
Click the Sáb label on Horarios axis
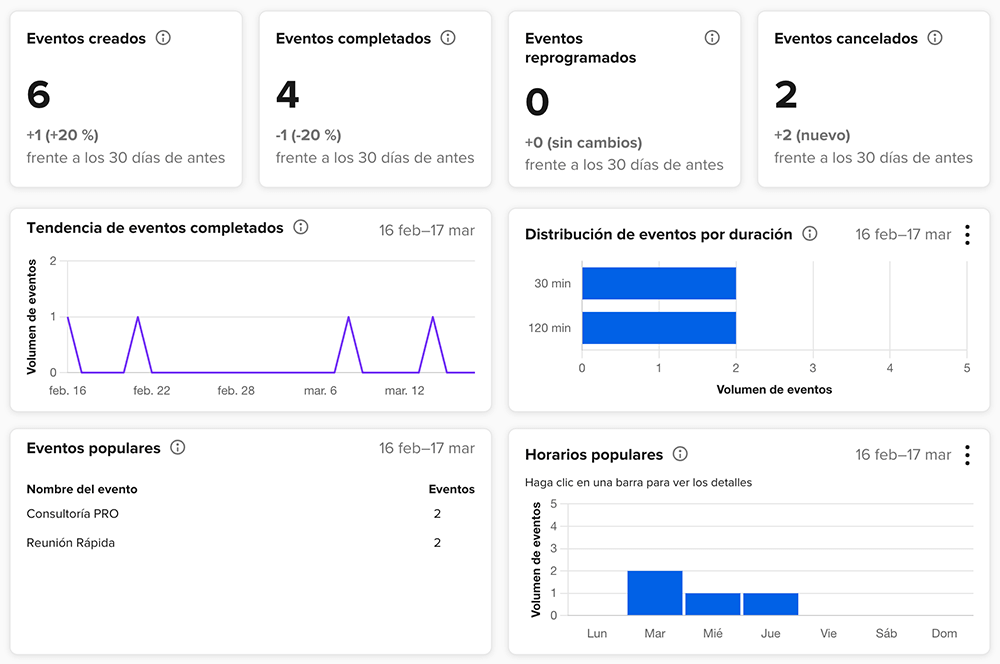pyautogui.click(x=886, y=633)
